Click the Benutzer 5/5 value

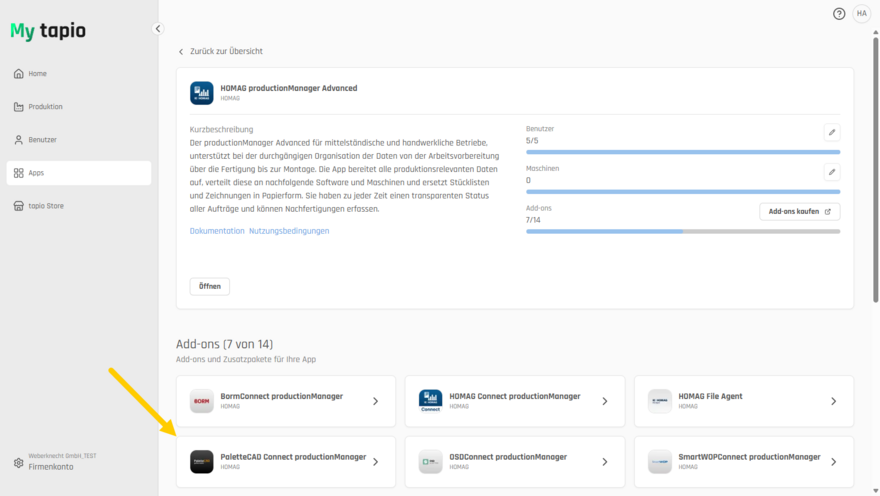click(x=532, y=141)
